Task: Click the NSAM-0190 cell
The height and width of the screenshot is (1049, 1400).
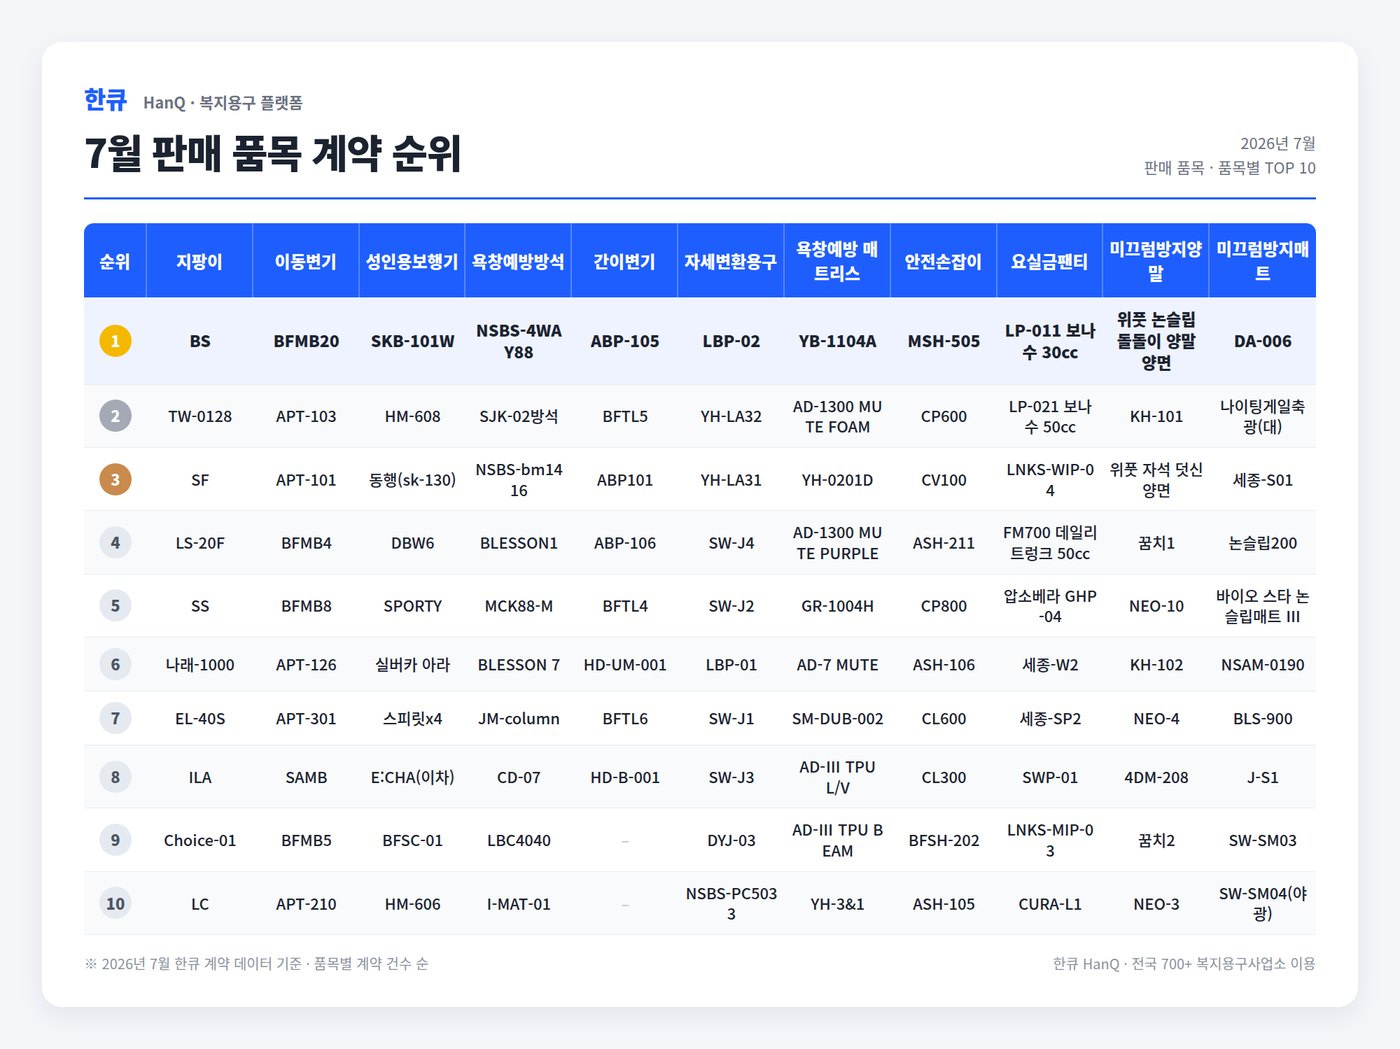Action: point(1263,665)
